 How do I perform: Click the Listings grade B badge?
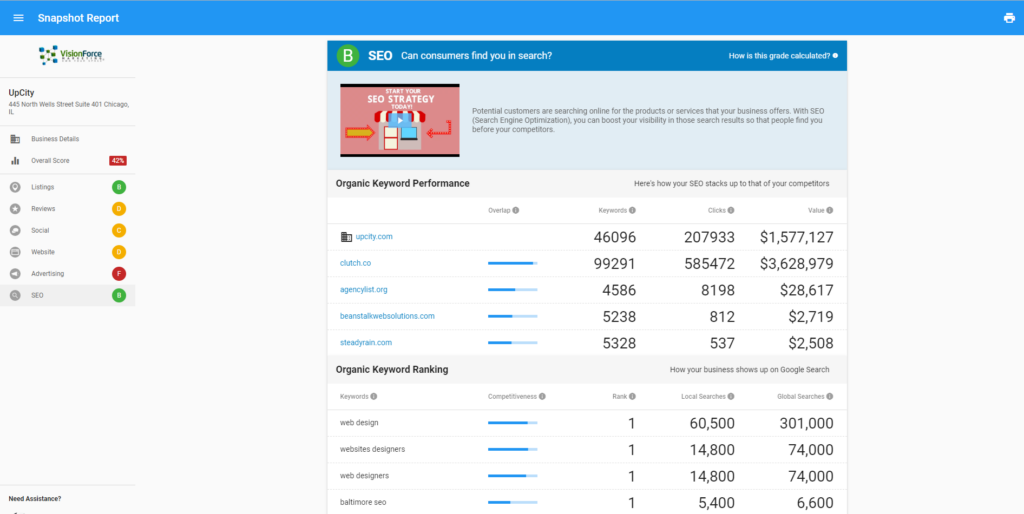pos(119,187)
